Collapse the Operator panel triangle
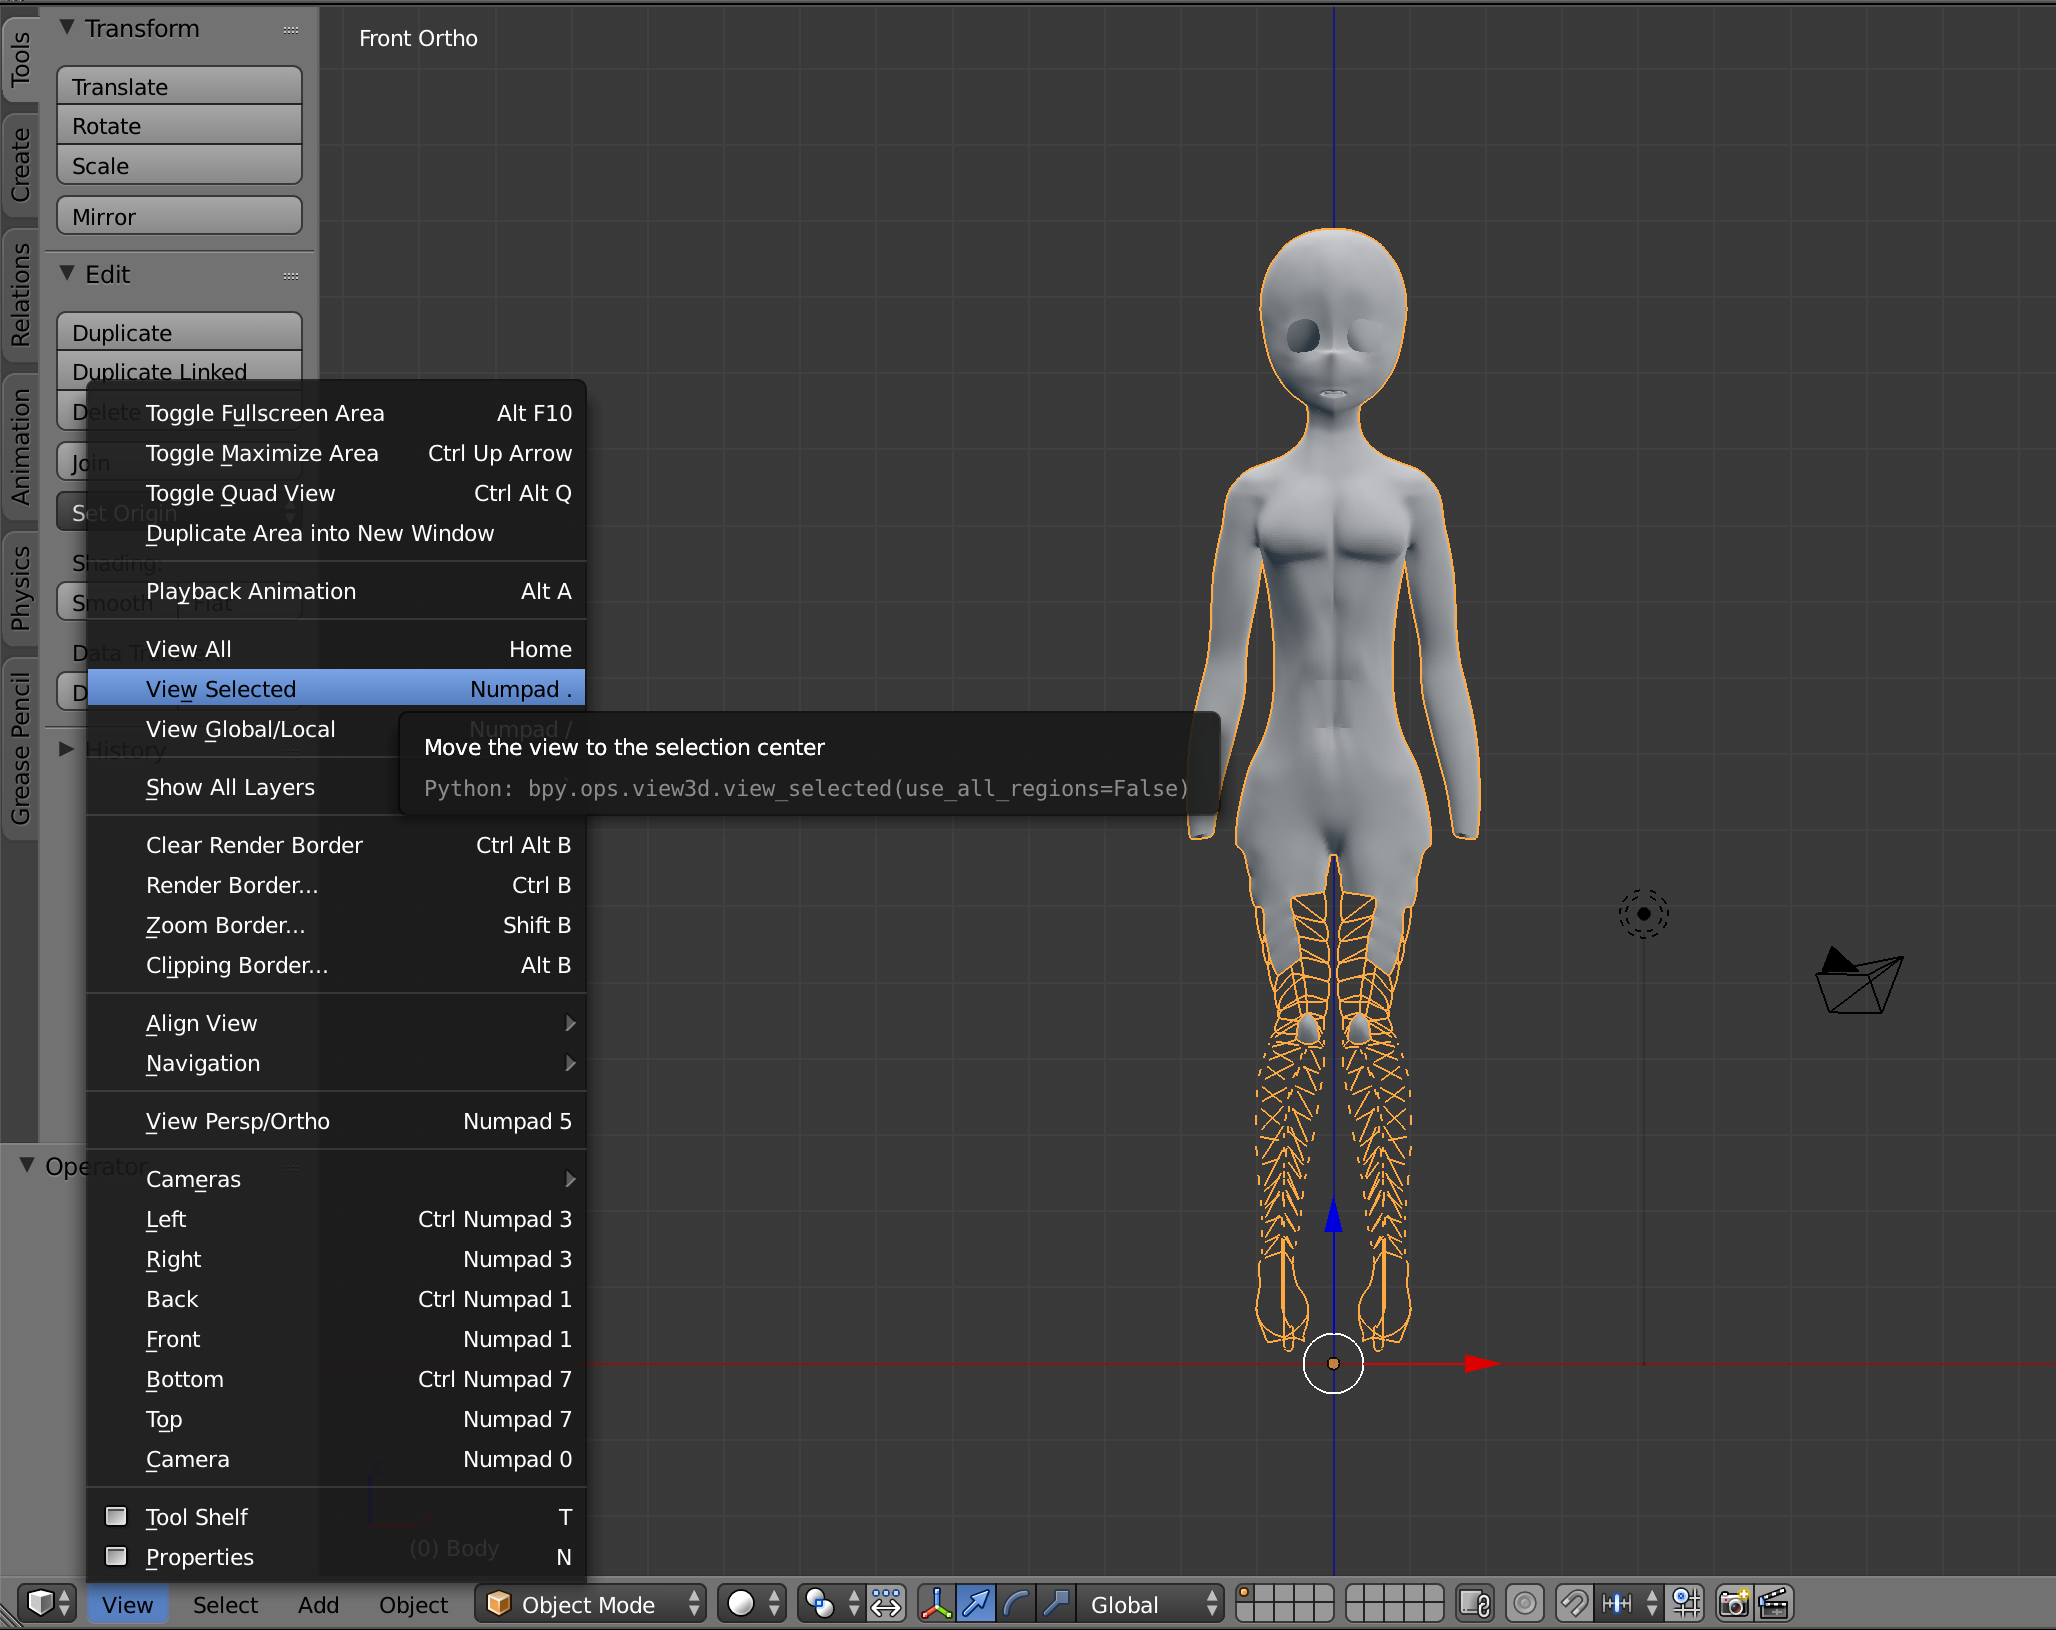 [27, 1166]
